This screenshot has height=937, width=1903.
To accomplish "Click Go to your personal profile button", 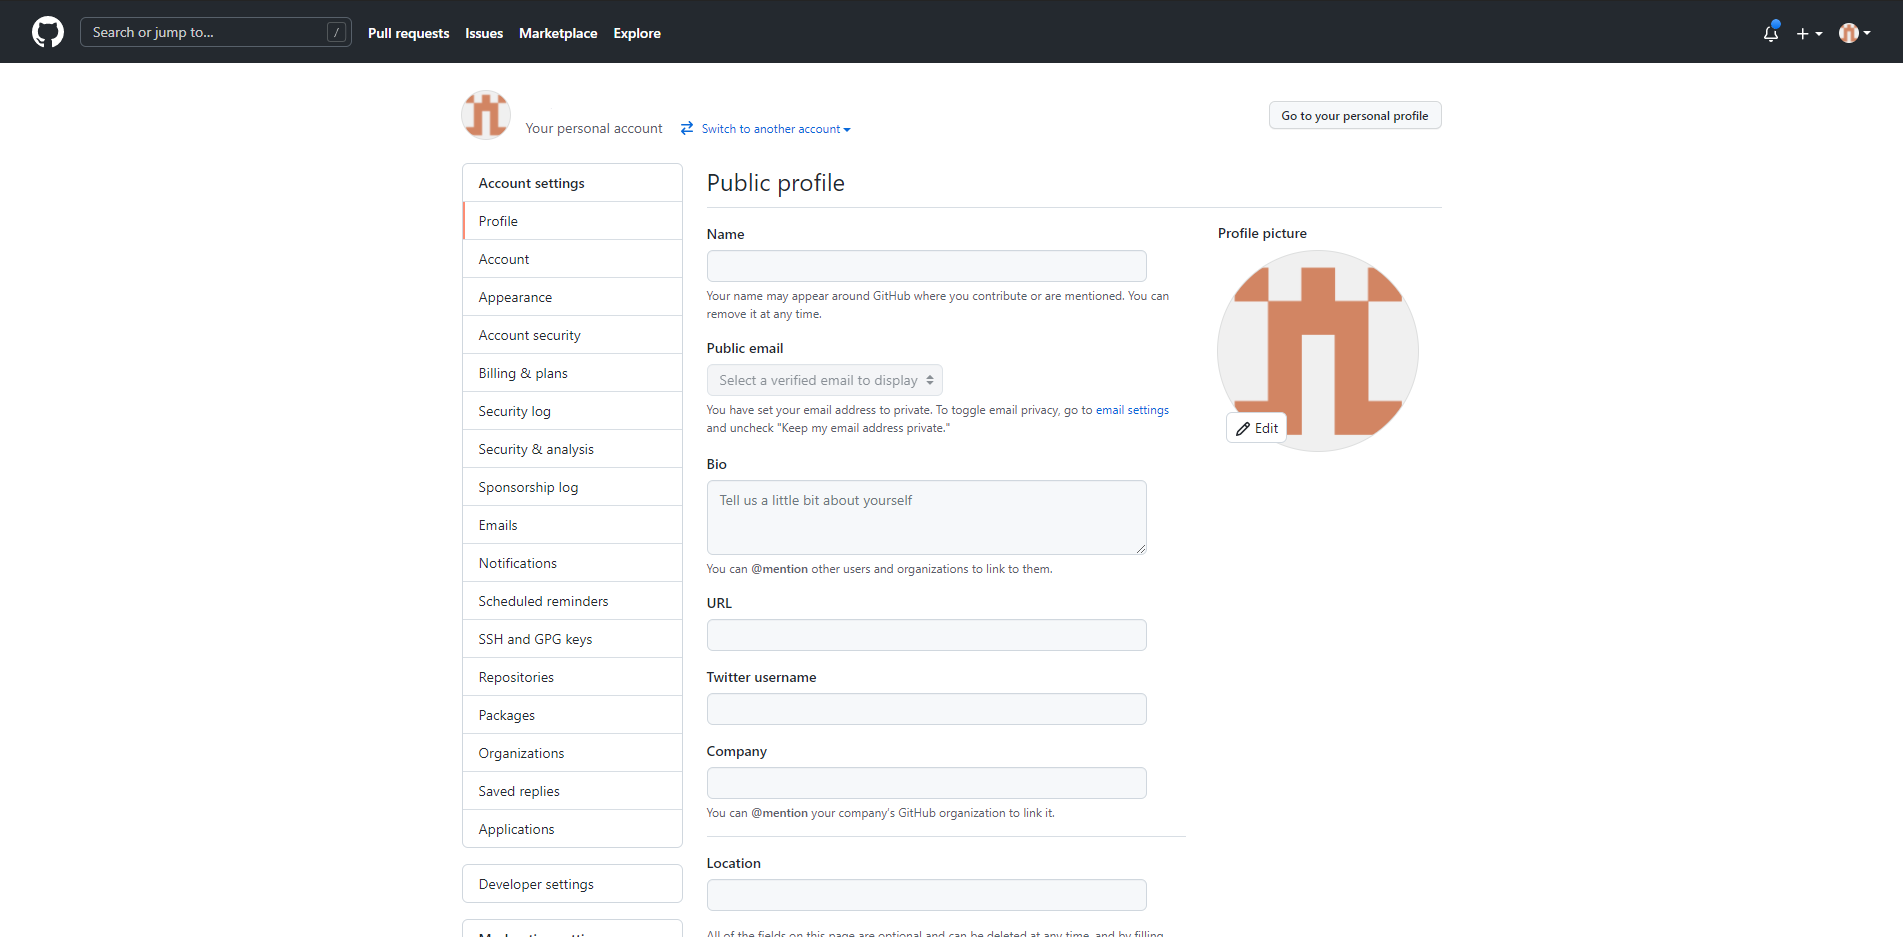I will (x=1355, y=115).
